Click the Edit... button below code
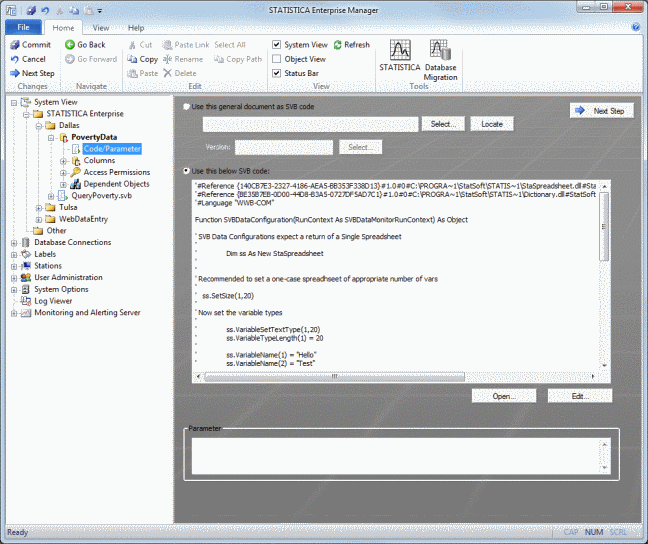648x544 pixels. point(580,396)
